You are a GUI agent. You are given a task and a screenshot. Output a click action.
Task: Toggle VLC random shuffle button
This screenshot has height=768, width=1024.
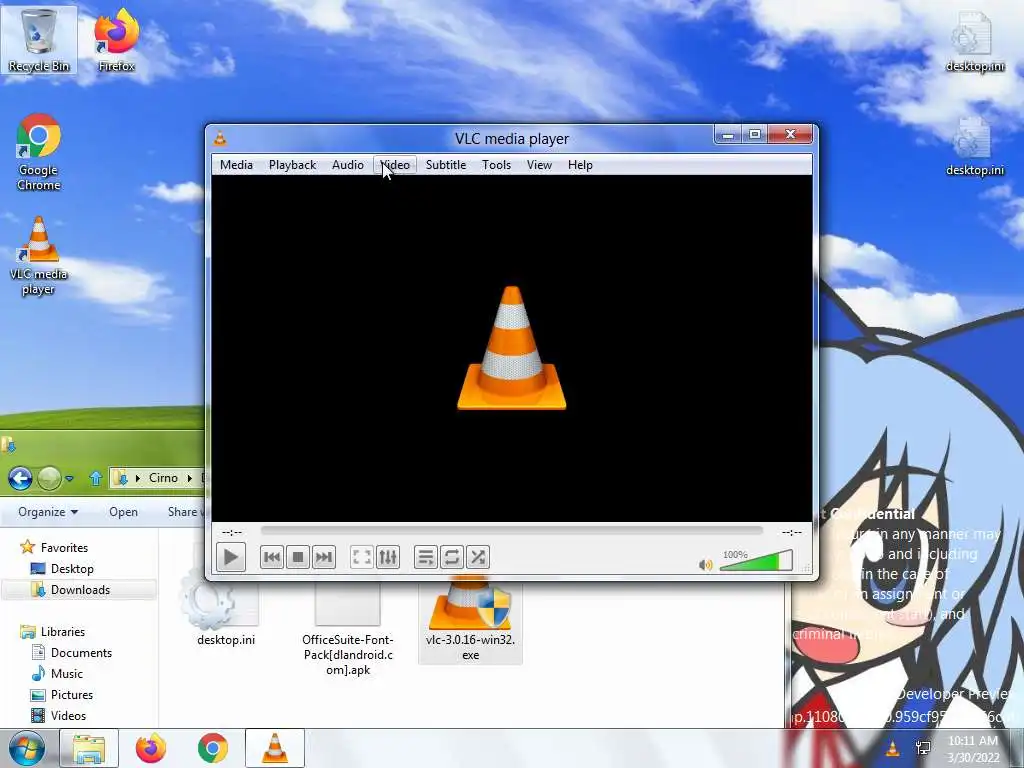(477, 557)
